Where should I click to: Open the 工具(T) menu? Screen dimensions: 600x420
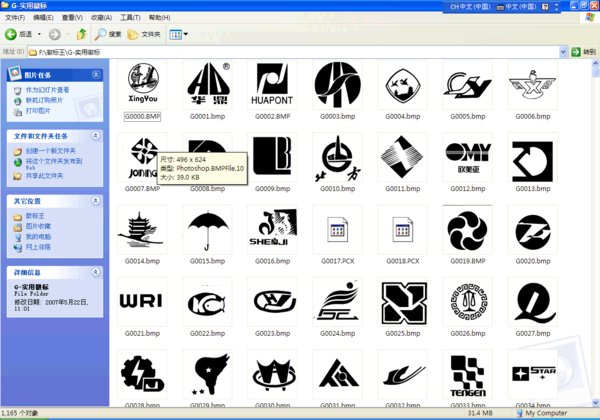(x=130, y=17)
